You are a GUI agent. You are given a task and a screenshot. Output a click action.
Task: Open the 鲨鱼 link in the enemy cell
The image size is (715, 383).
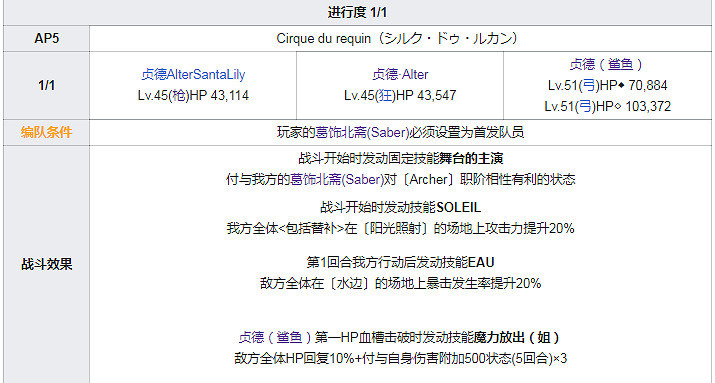click(621, 64)
